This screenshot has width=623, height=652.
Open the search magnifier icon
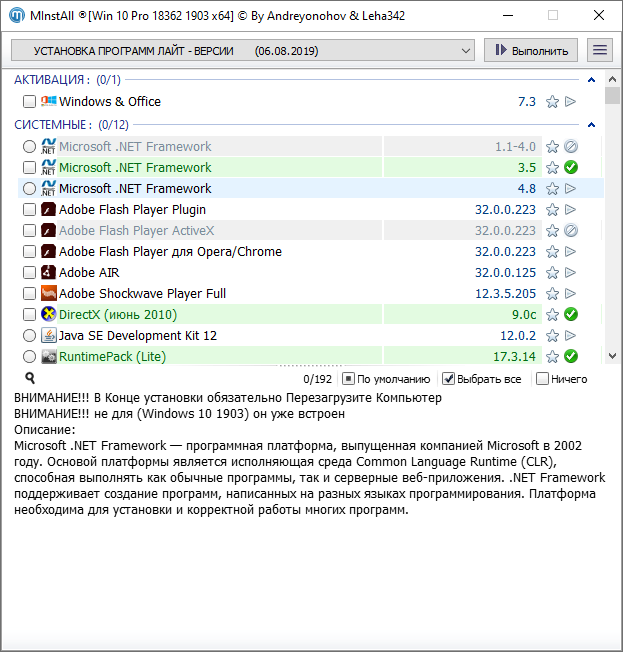click(30, 378)
